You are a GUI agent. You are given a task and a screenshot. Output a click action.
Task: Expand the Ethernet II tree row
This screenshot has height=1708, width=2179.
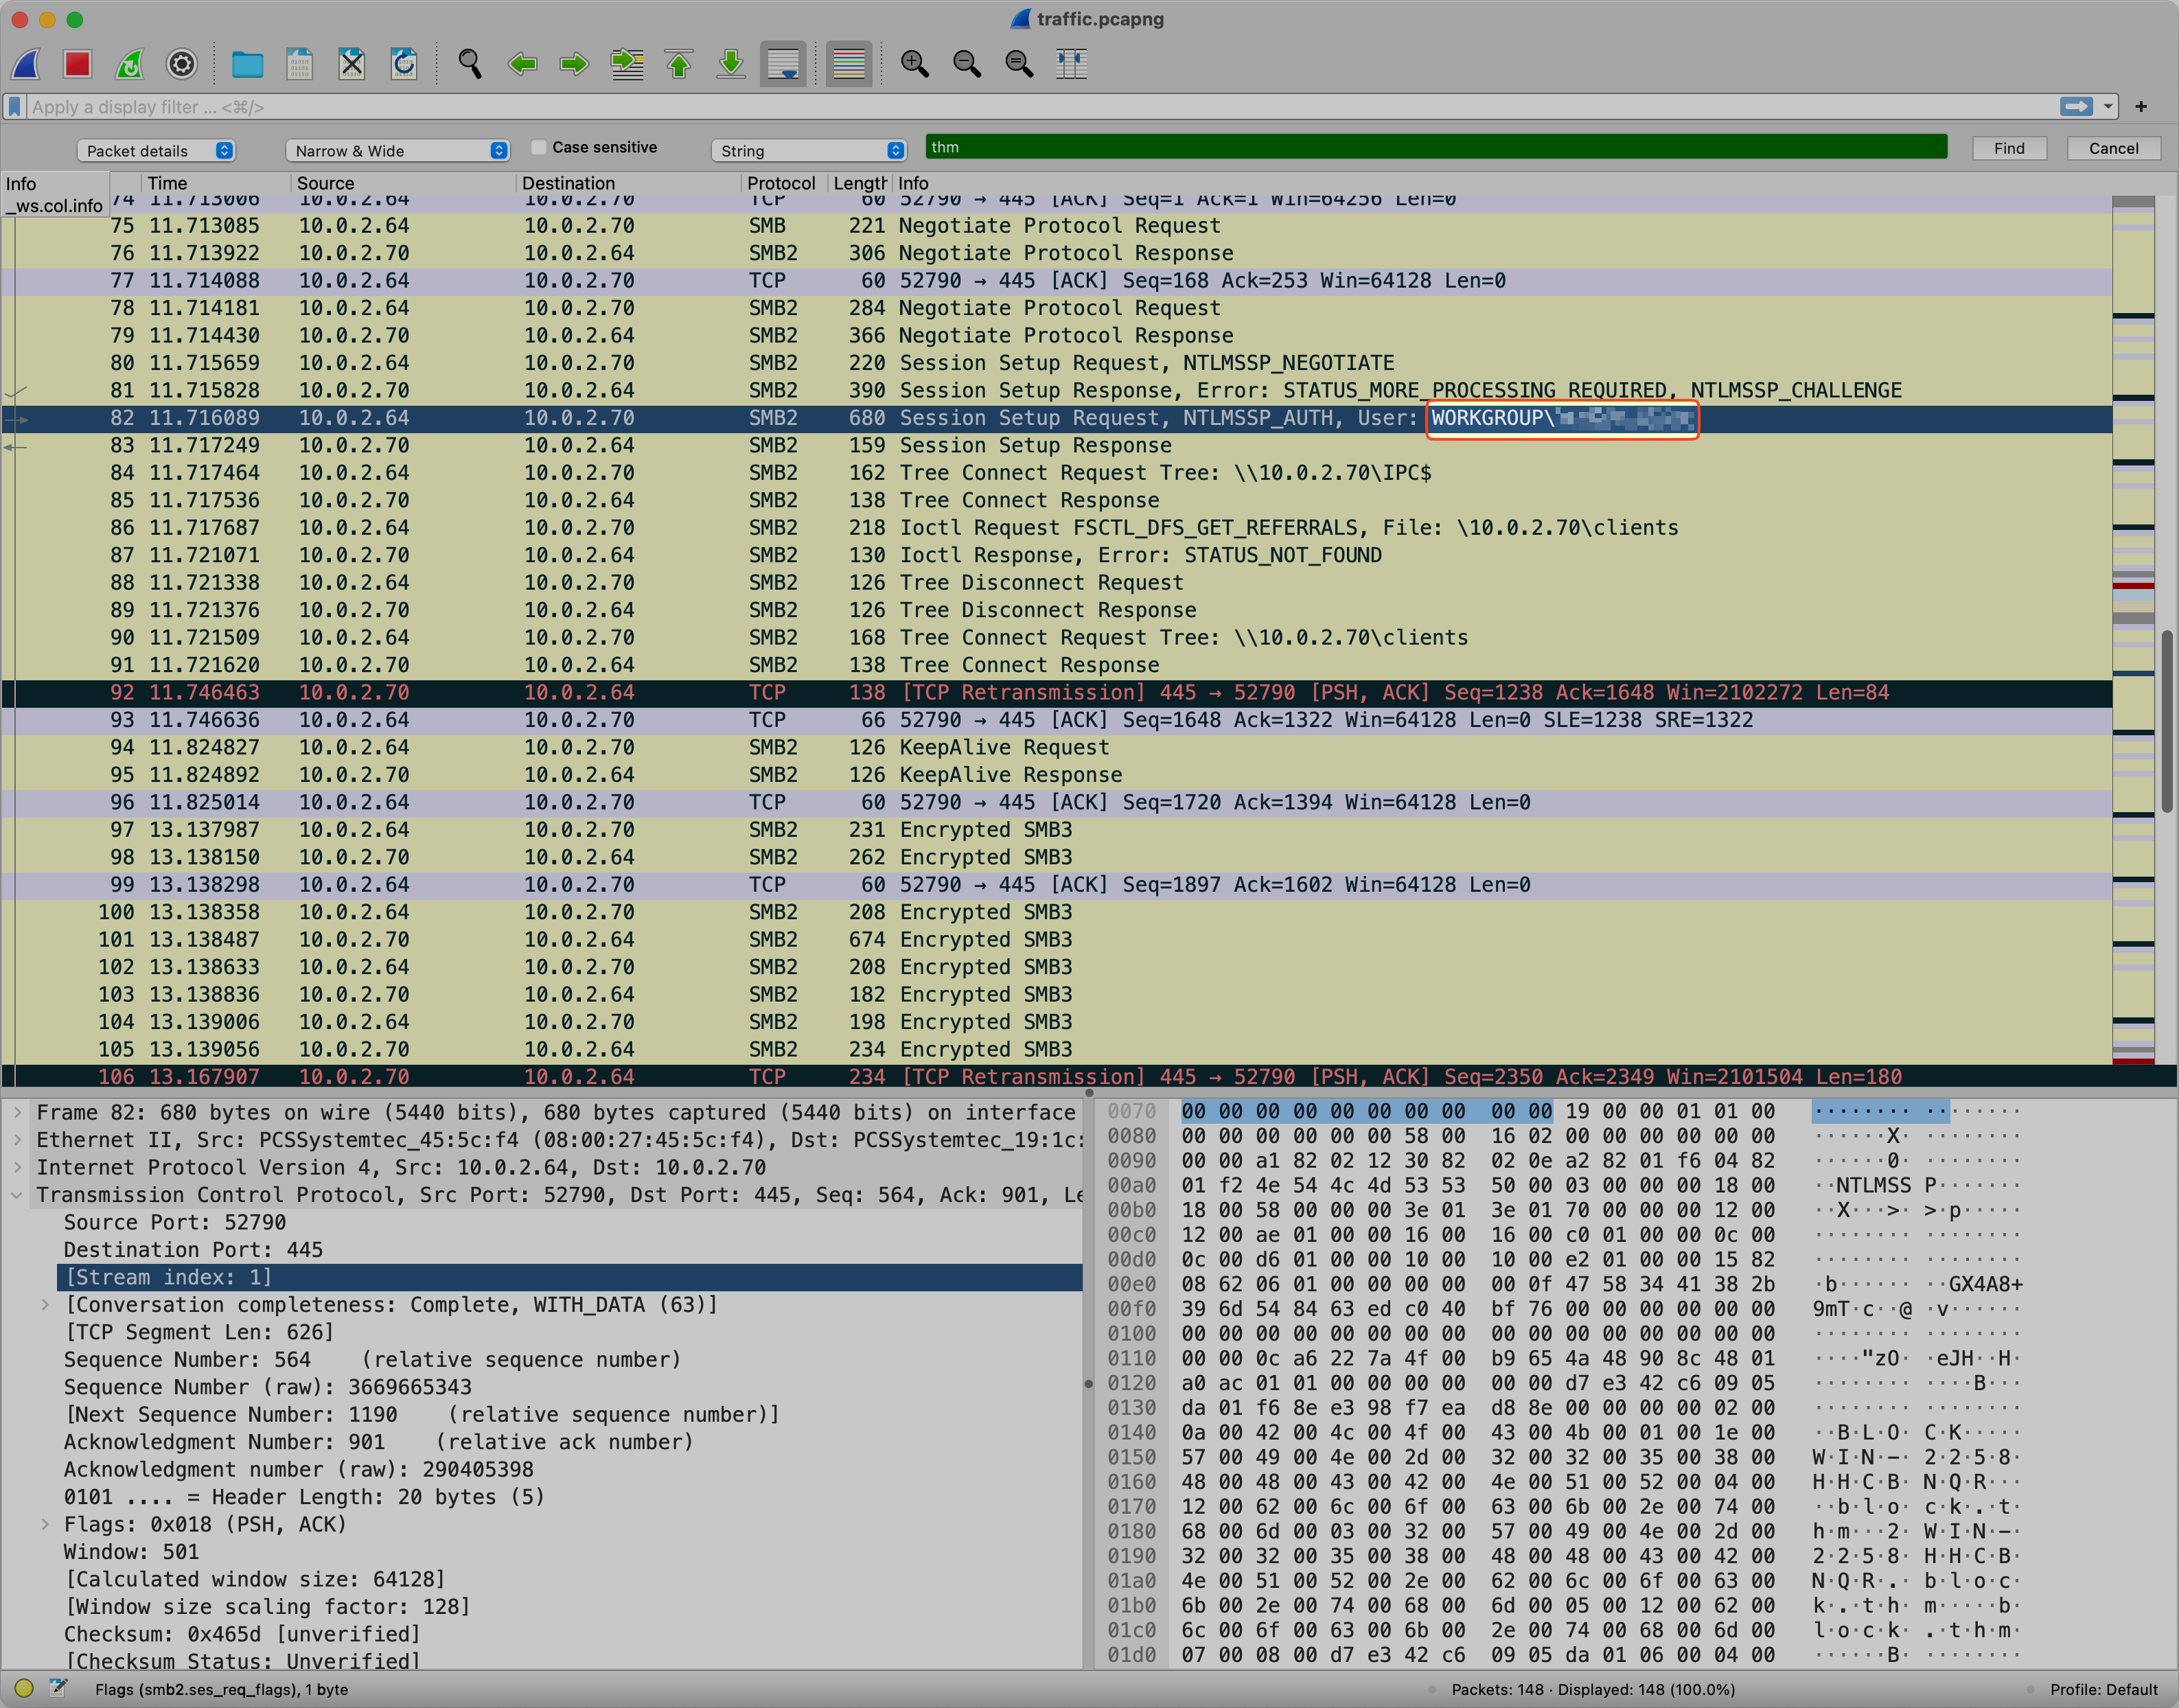(17, 1140)
